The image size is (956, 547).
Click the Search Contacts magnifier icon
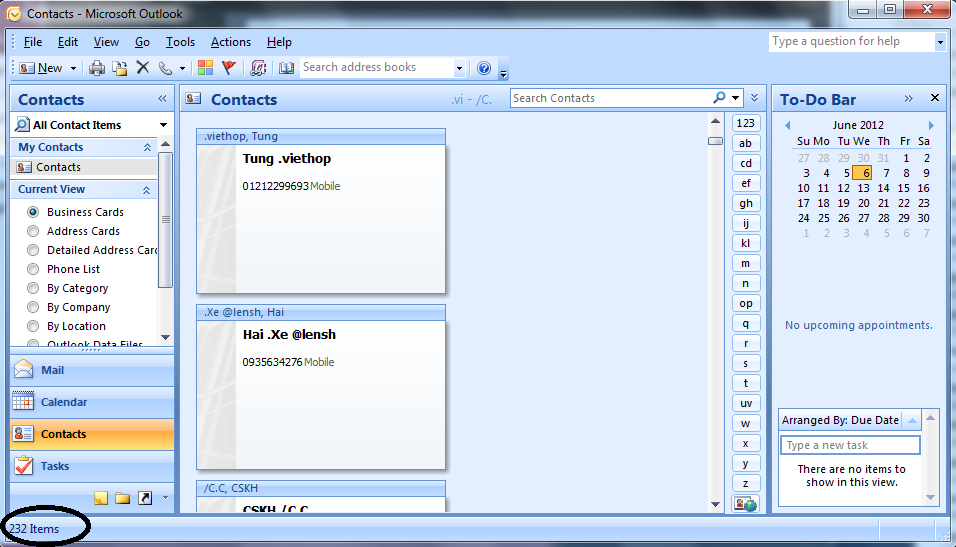pyautogui.click(x=719, y=98)
